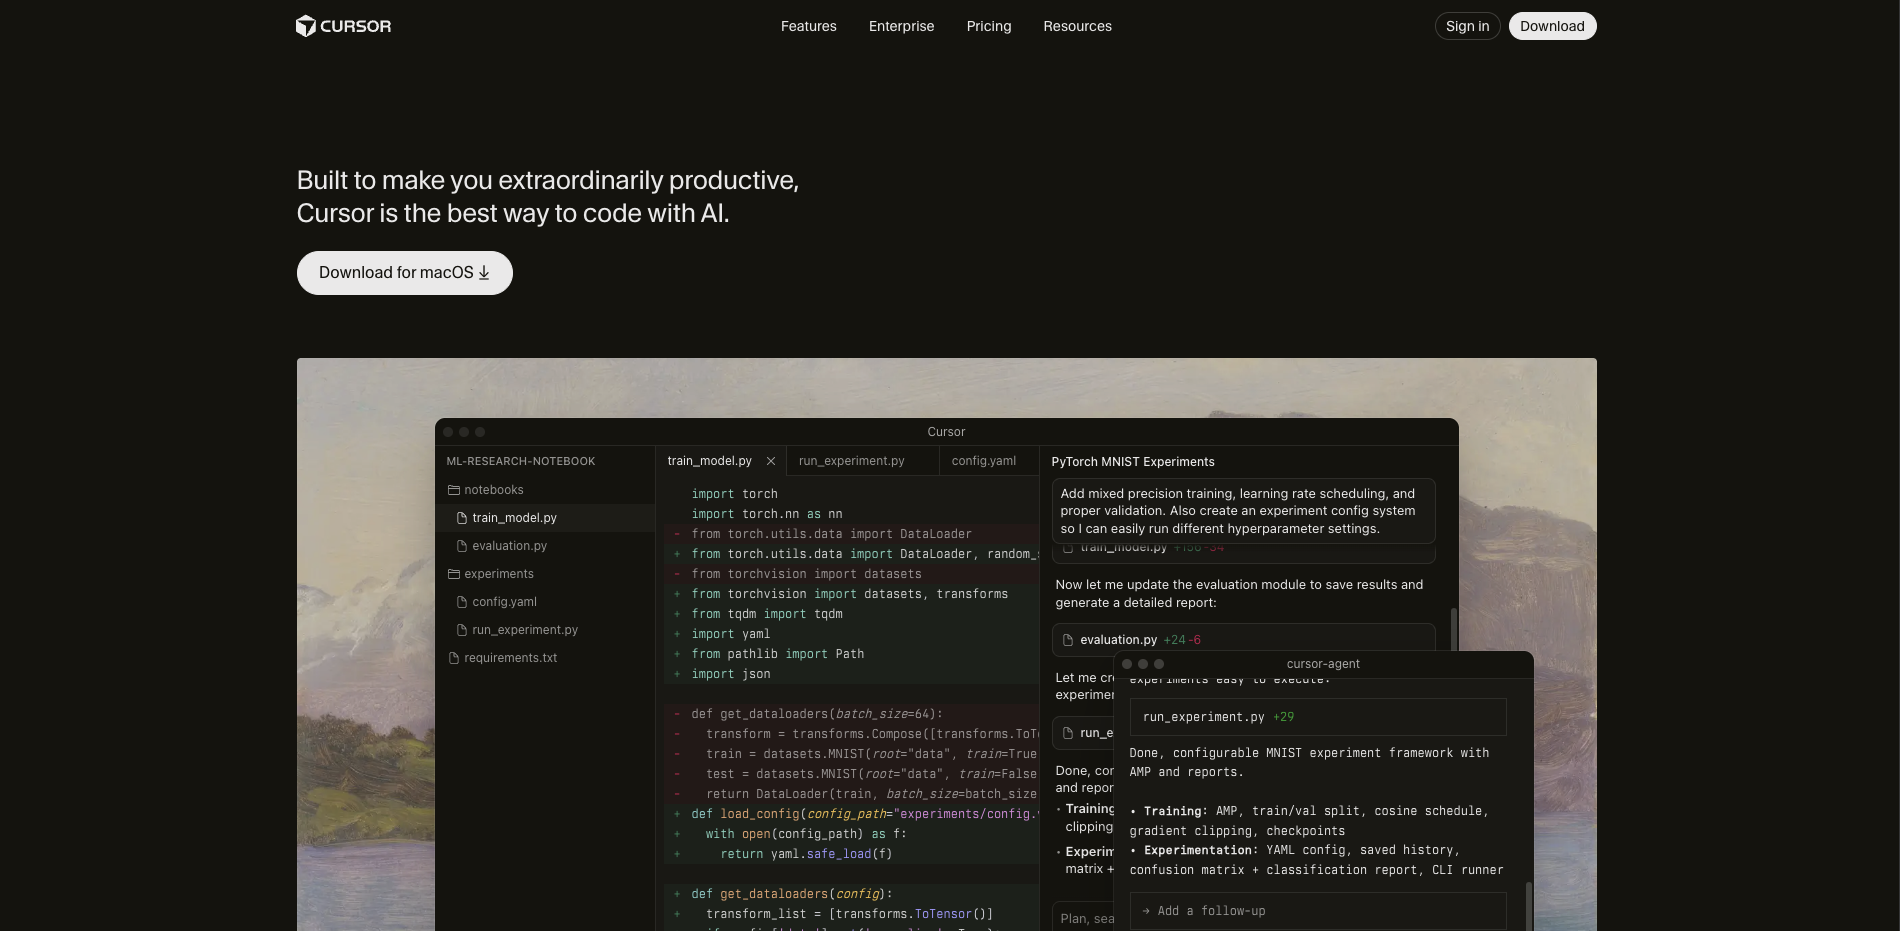Switch to the config.yaml editor tab
Screen dimensions: 1900x931
coord(984,461)
